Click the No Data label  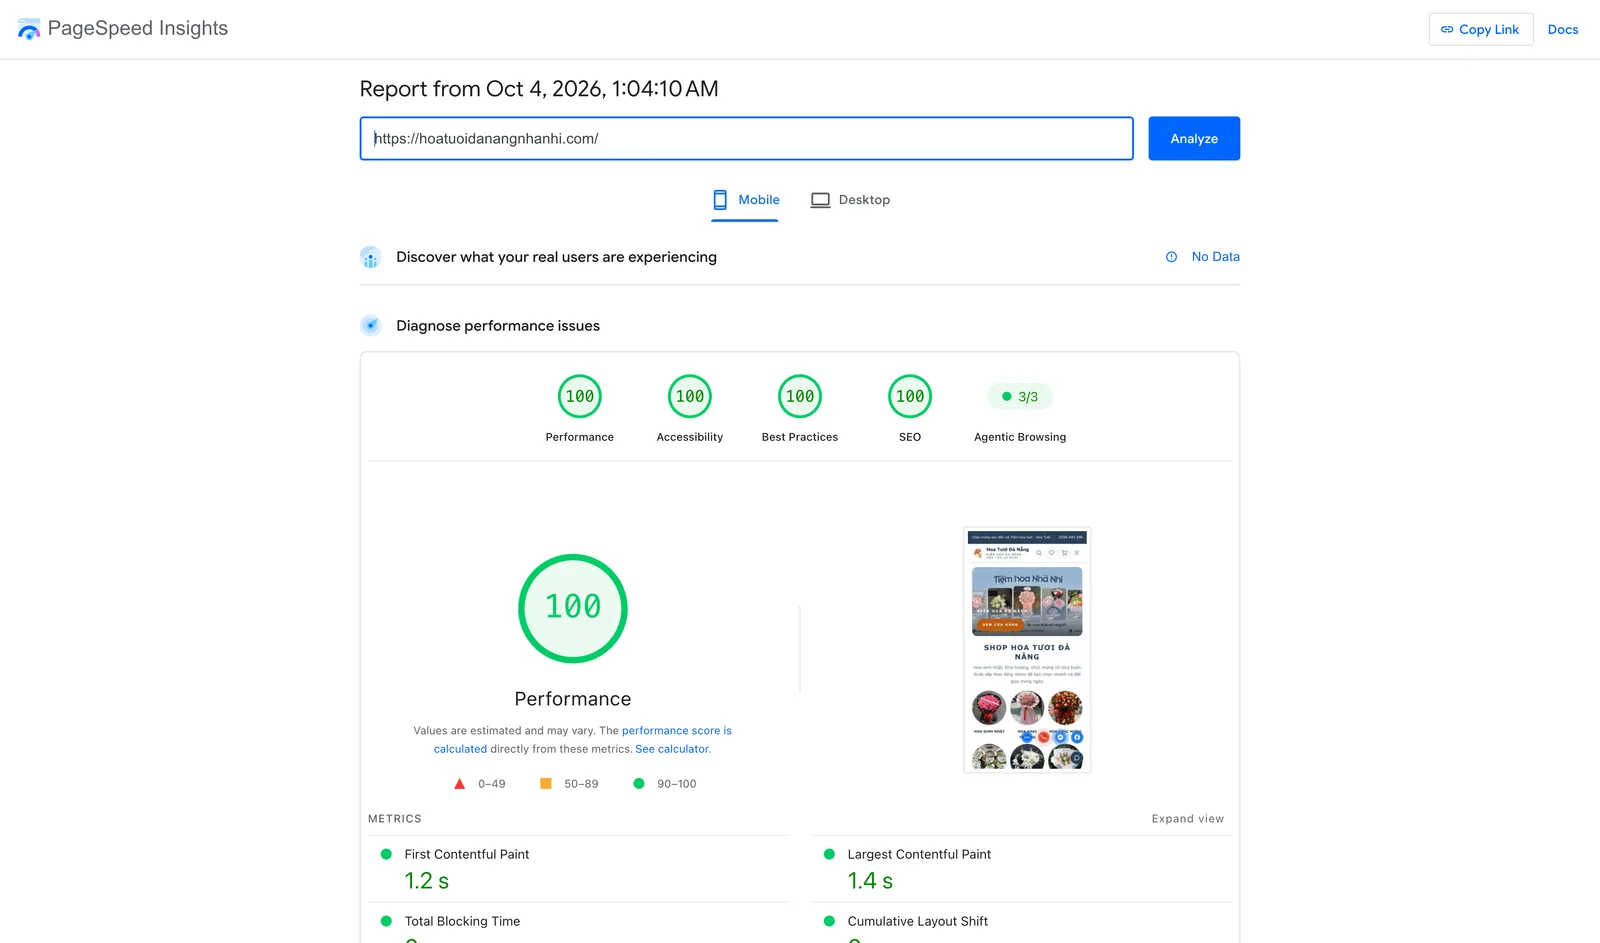[1215, 257]
